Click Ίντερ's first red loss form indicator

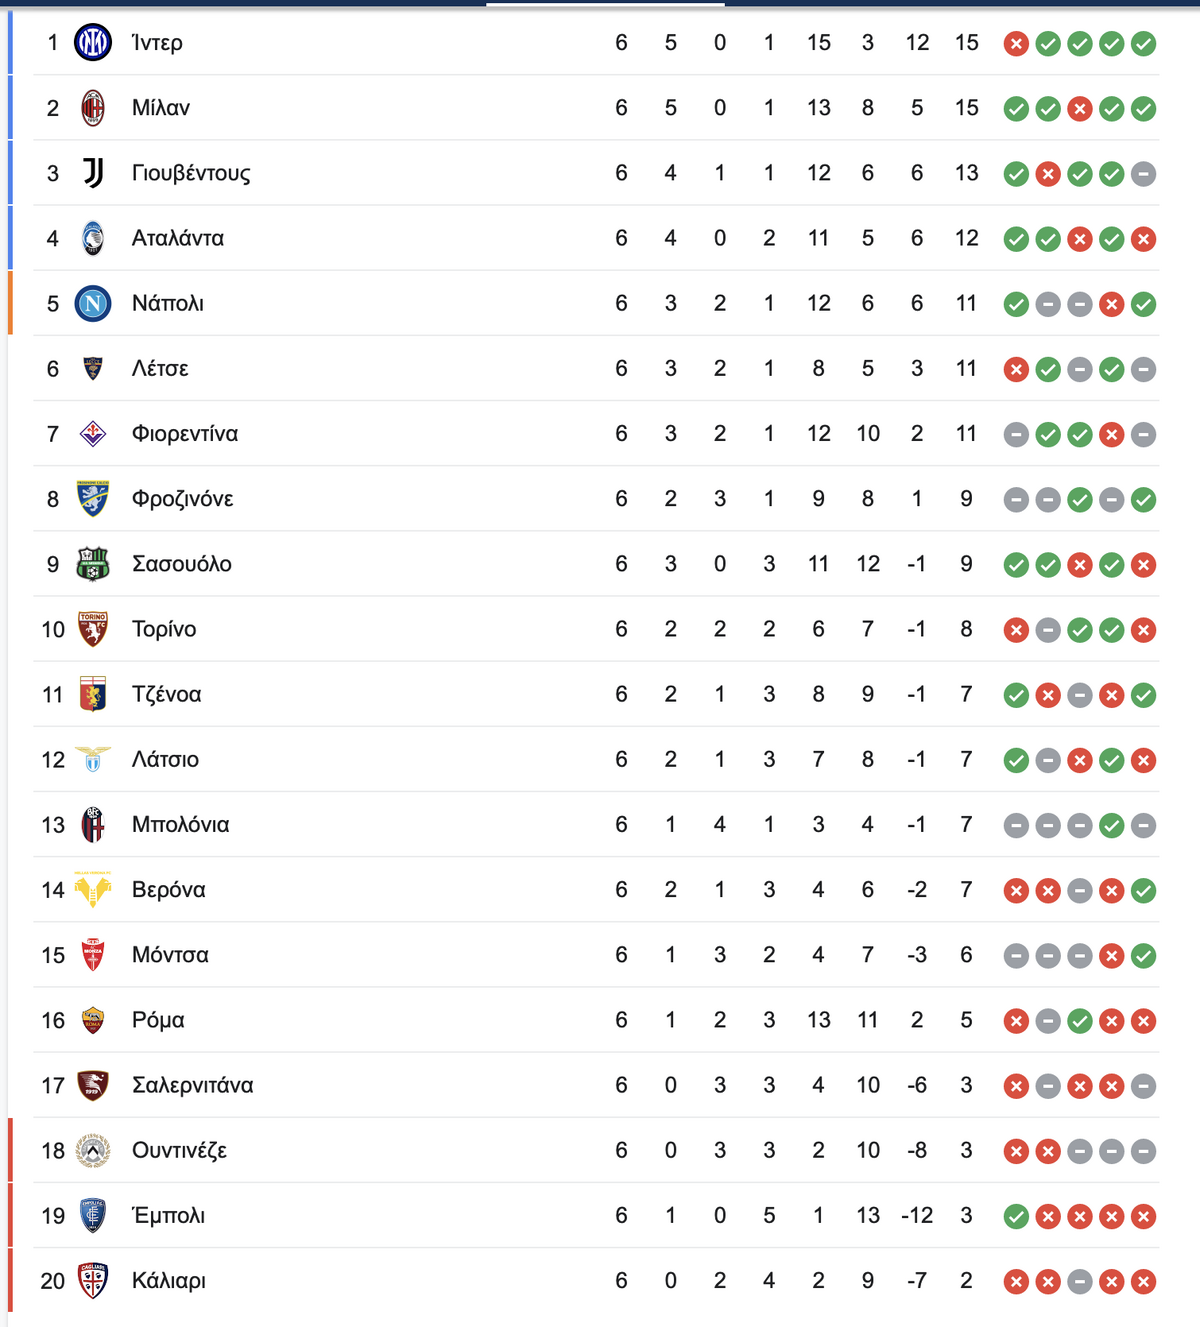pos(1016,43)
